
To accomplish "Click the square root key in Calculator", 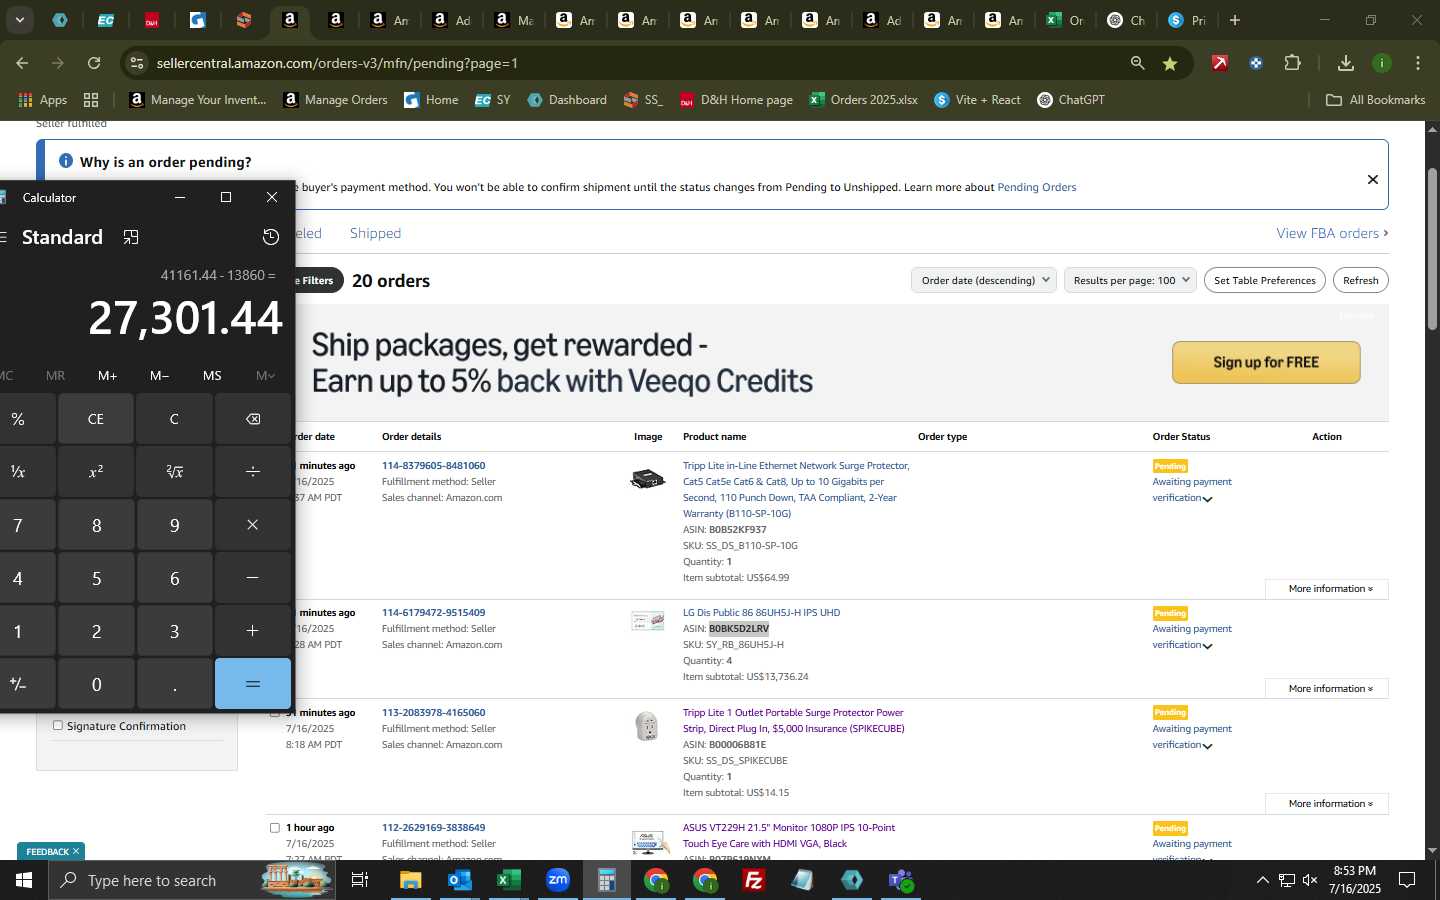I will (x=174, y=472).
